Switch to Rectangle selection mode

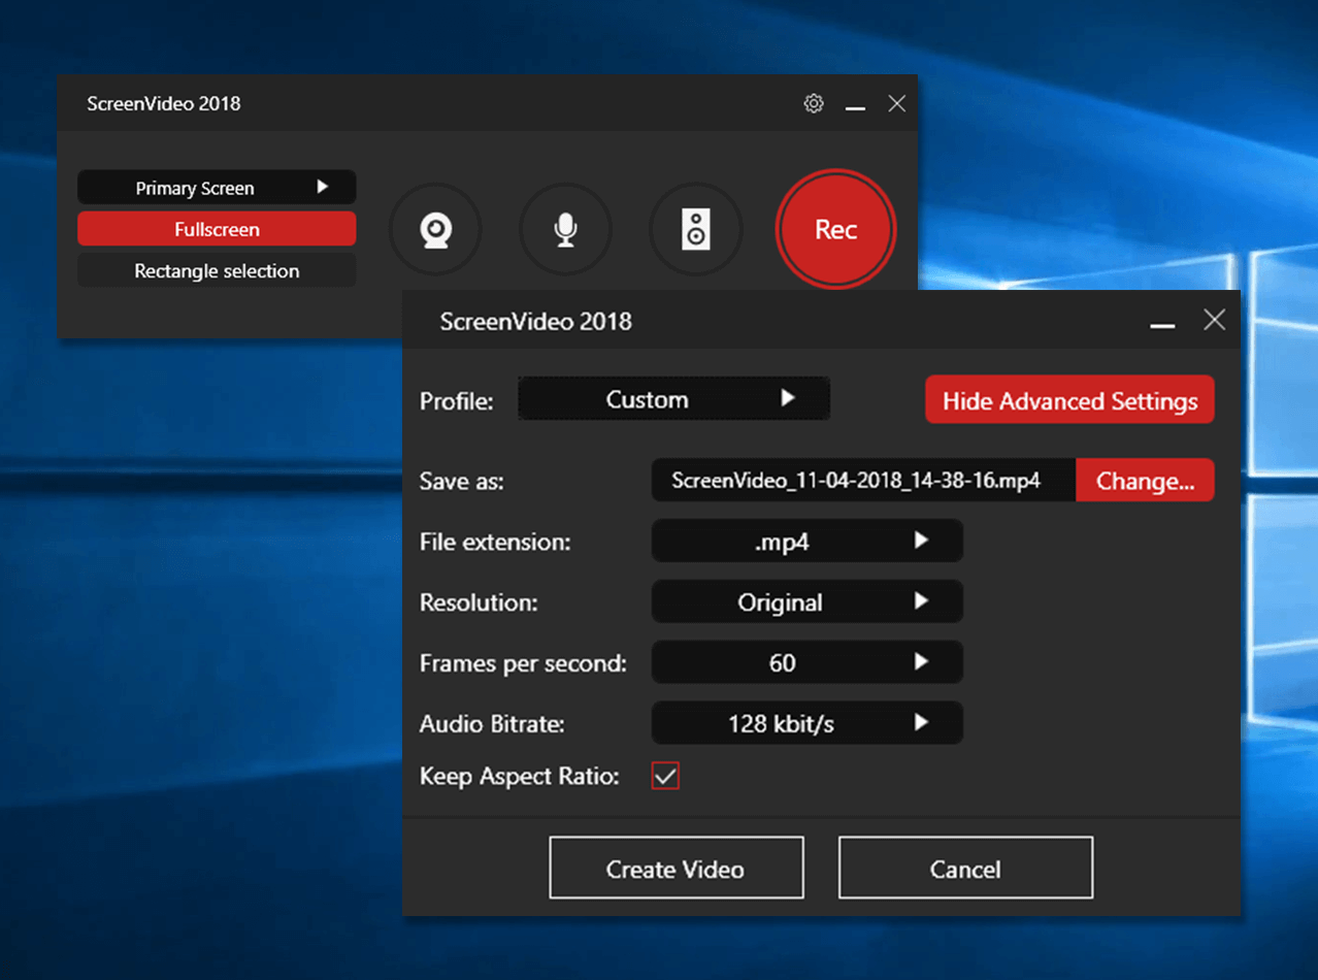click(216, 270)
